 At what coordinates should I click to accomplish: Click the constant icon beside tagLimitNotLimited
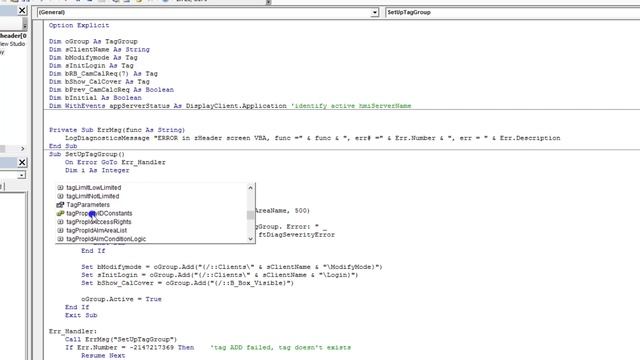point(60,196)
